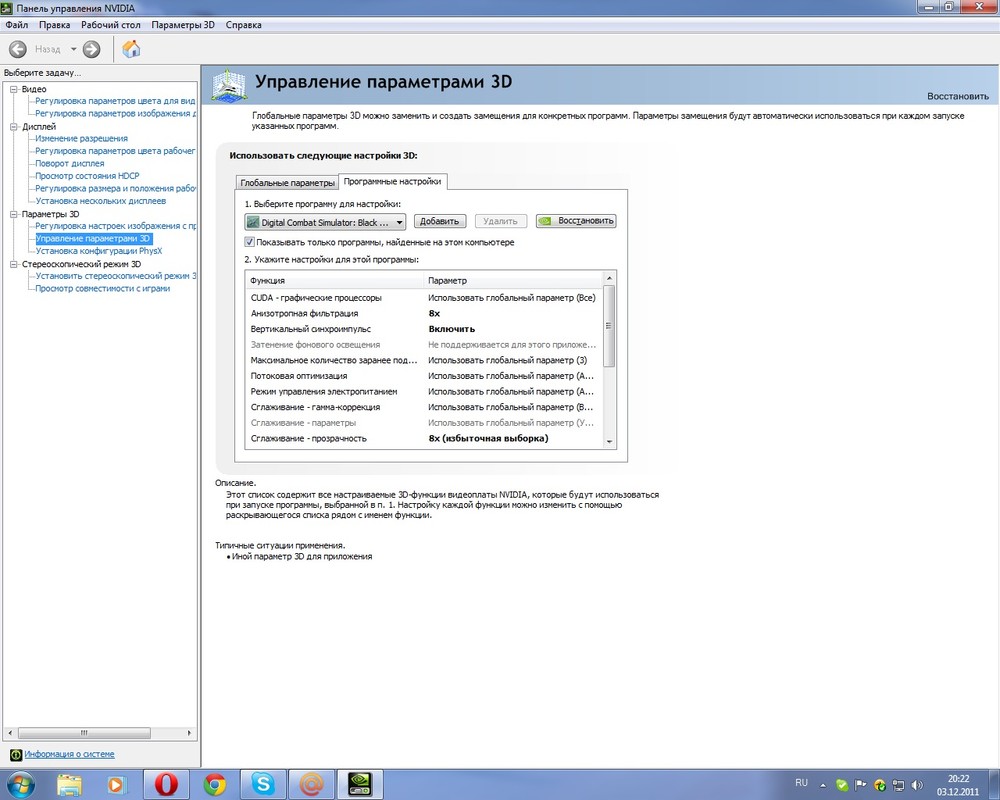Open the mail agent @ icon on taskbar

click(311, 784)
